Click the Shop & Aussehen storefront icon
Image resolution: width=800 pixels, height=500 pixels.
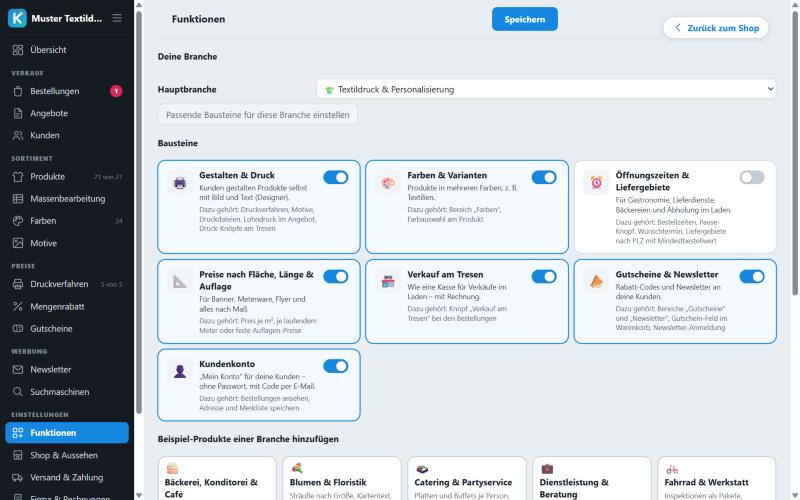tap(18, 455)
